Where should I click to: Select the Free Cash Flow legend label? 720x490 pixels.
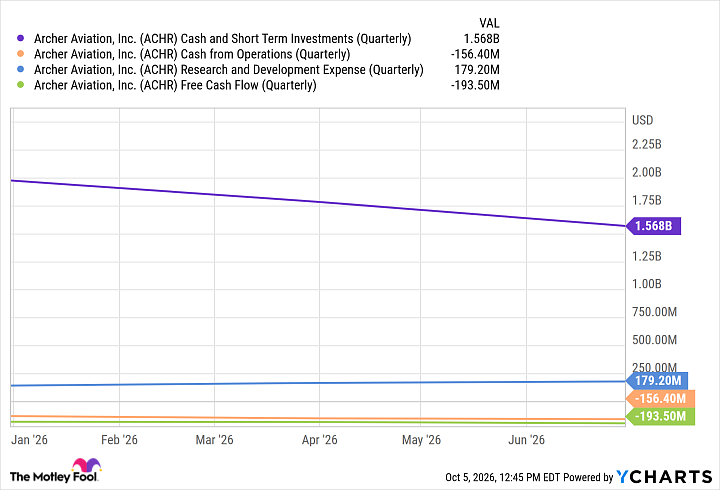tap(175, 85)
